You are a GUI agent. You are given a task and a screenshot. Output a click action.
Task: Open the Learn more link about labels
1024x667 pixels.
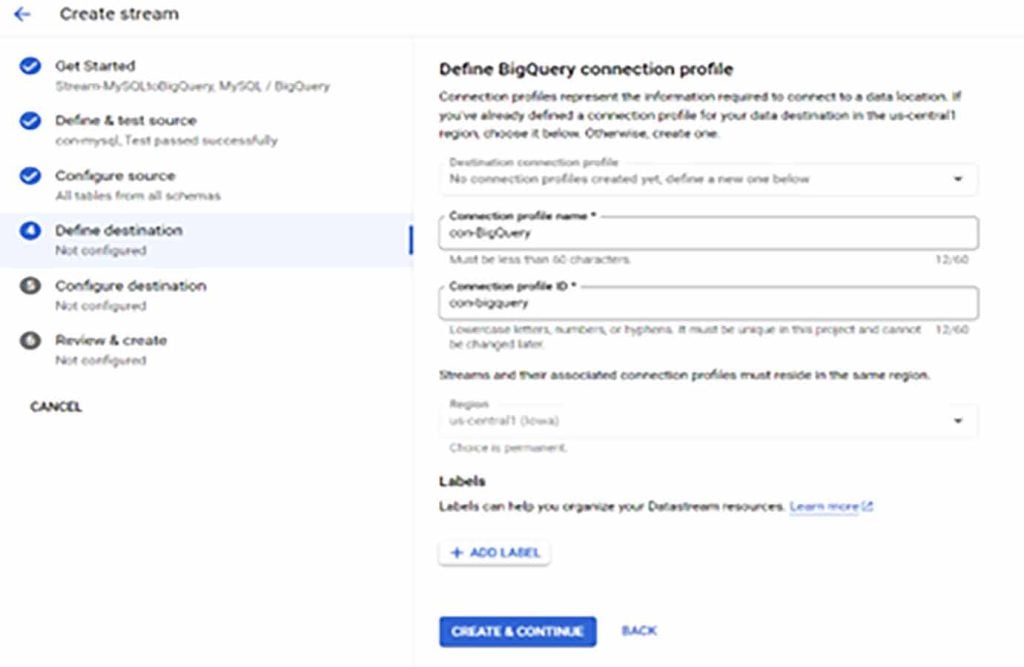(824, 506)
